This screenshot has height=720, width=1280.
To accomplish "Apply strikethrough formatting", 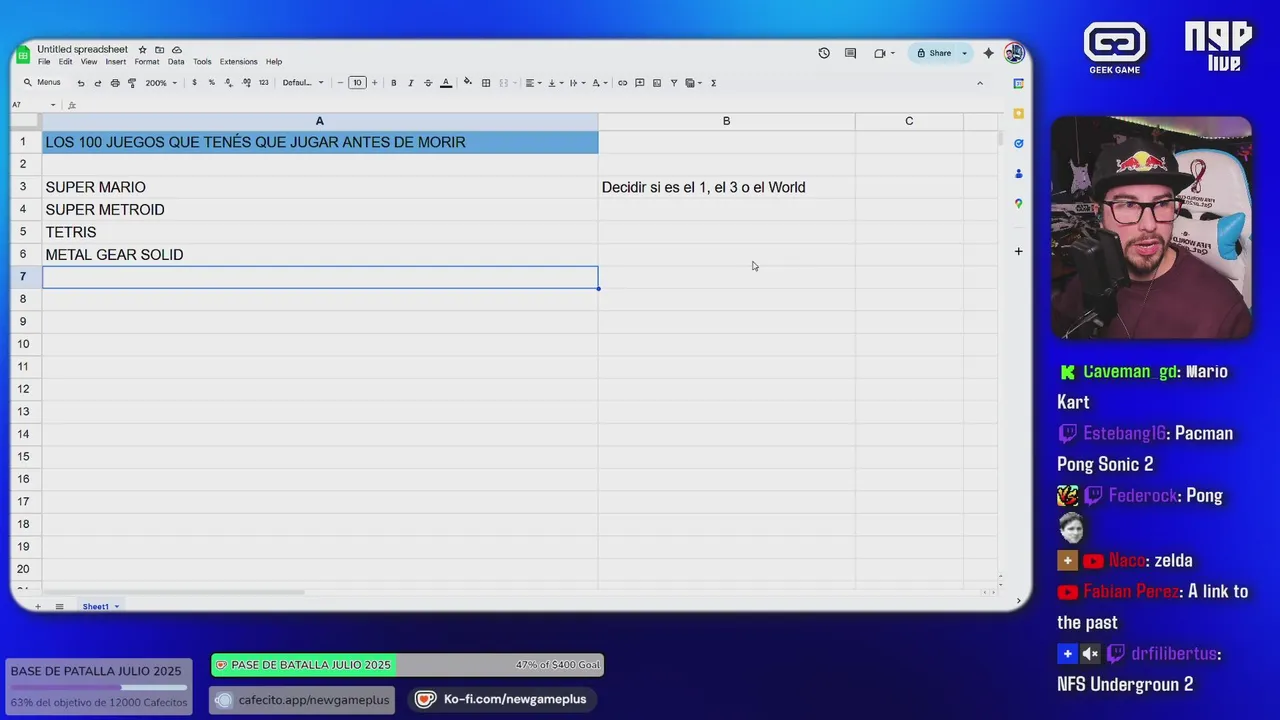I will tap(428, 83).
